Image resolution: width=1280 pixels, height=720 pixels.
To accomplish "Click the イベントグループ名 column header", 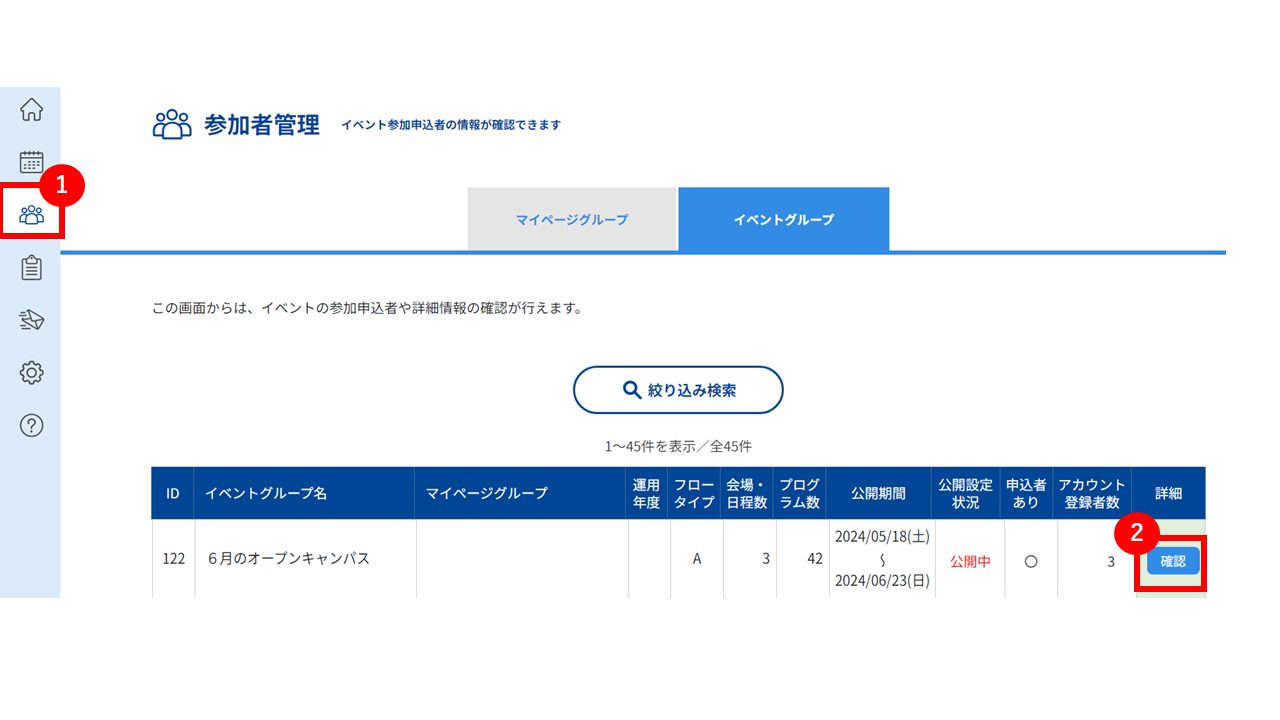I will 304,493.
